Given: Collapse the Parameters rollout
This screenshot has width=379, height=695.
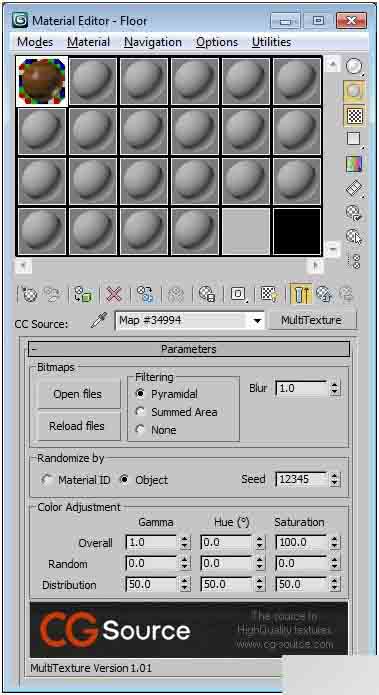Looking at the screenshot, I should pyautogui.click(x=189, y=349).
